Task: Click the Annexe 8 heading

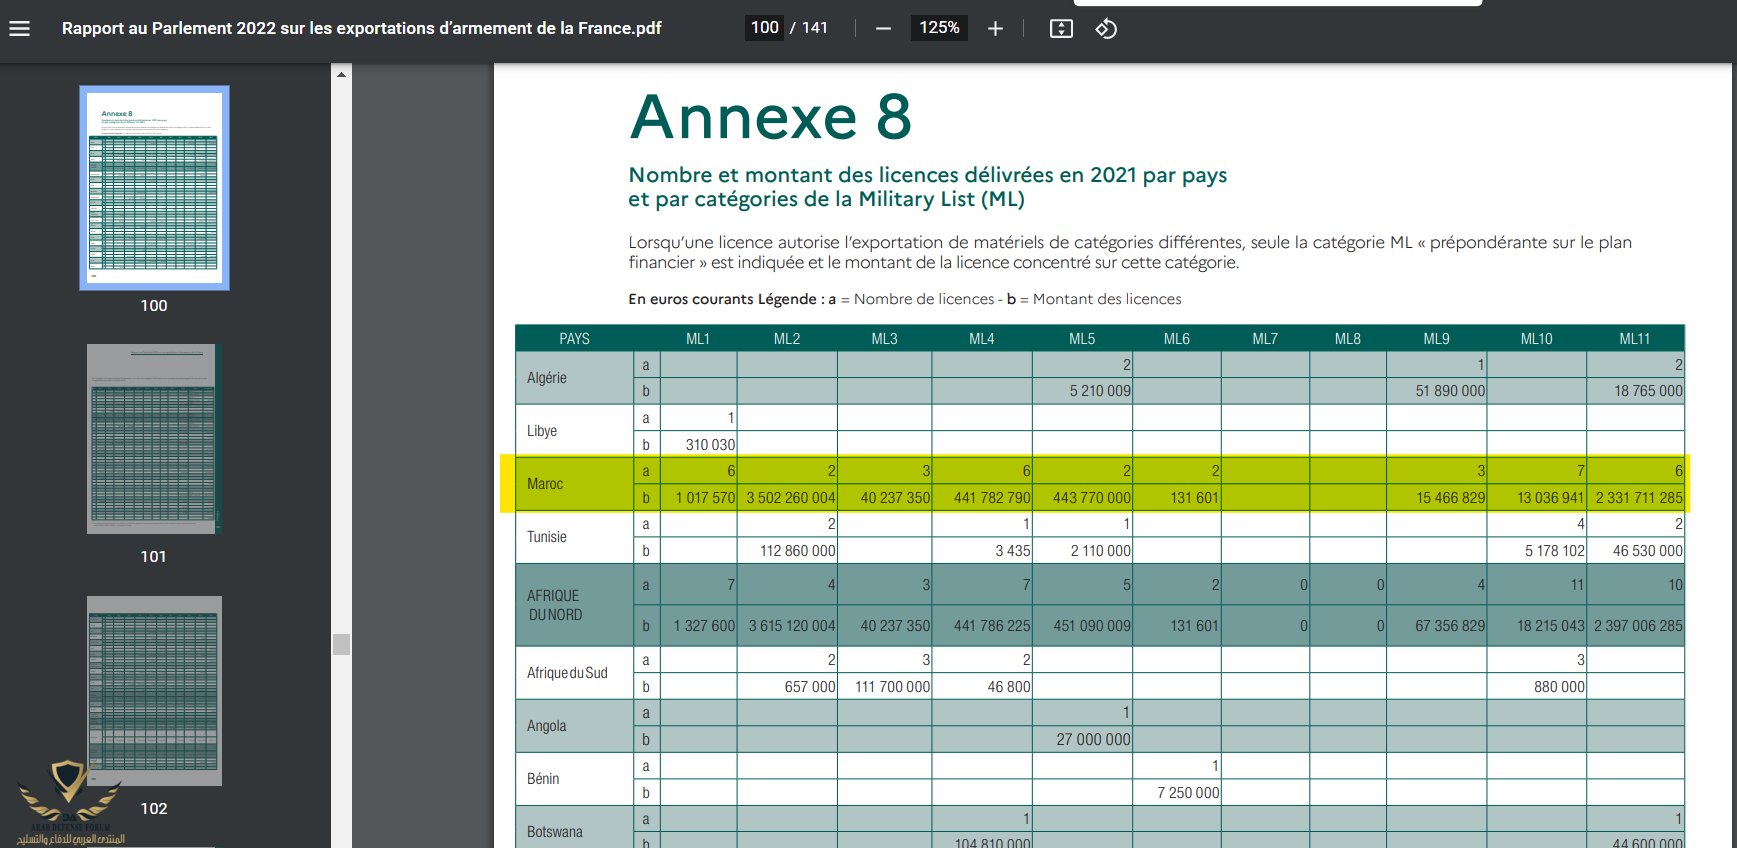Action: click(x=770, y=117)
